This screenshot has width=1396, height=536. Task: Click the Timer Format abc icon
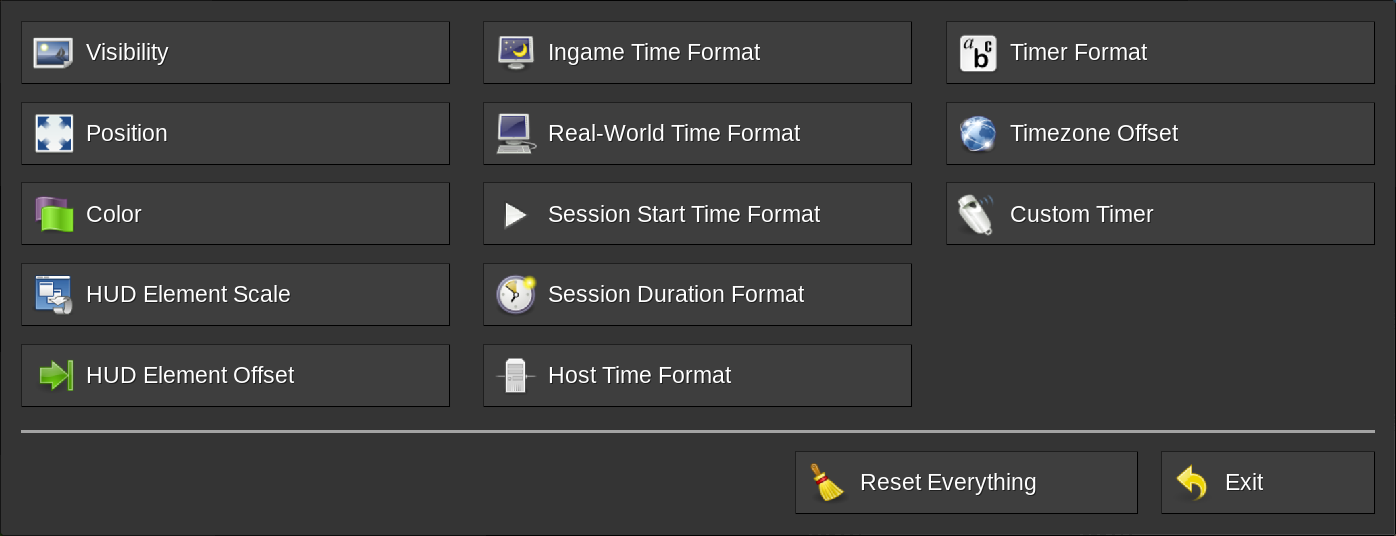(978, 53)
